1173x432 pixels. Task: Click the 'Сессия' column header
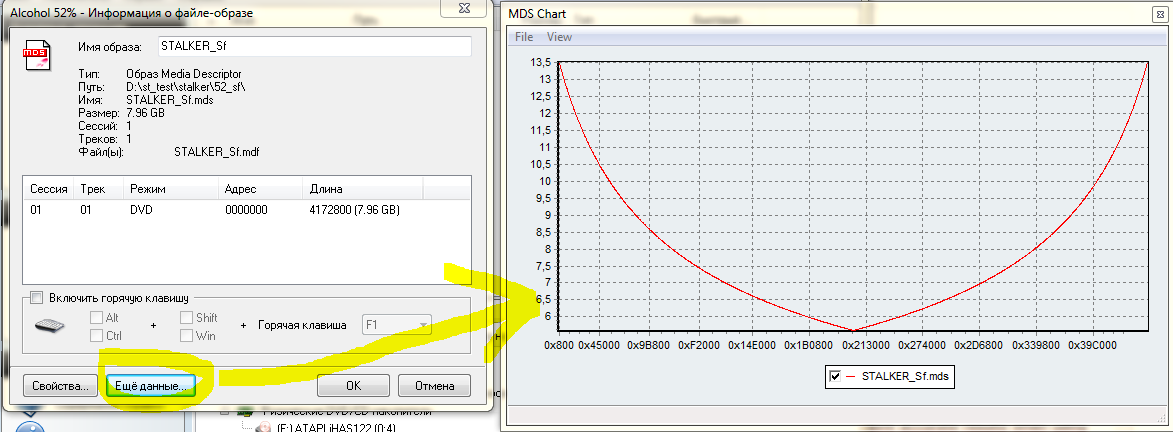click(x=49, y=189)
